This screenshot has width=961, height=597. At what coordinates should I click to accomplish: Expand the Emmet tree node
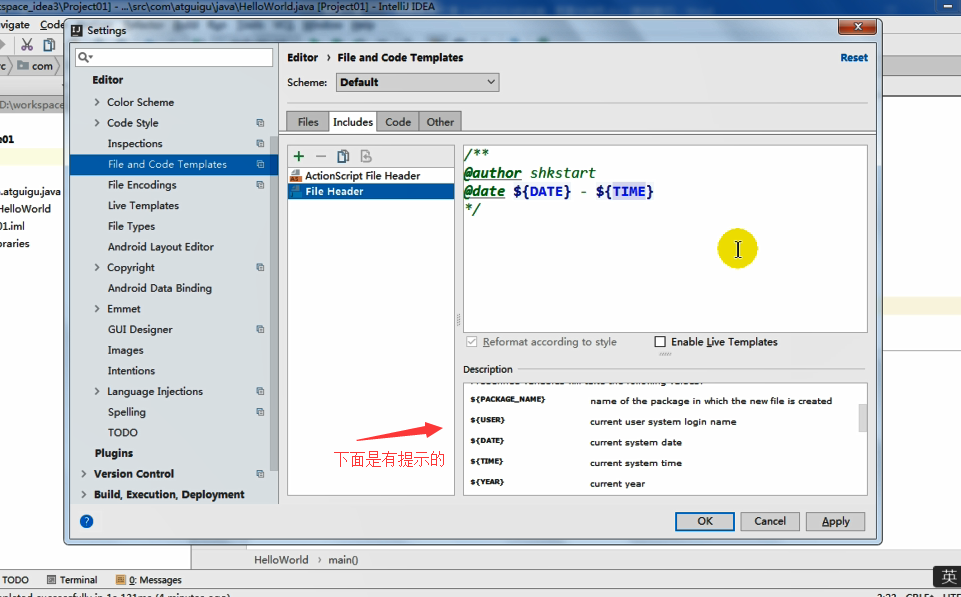click(x=97, y=309)
